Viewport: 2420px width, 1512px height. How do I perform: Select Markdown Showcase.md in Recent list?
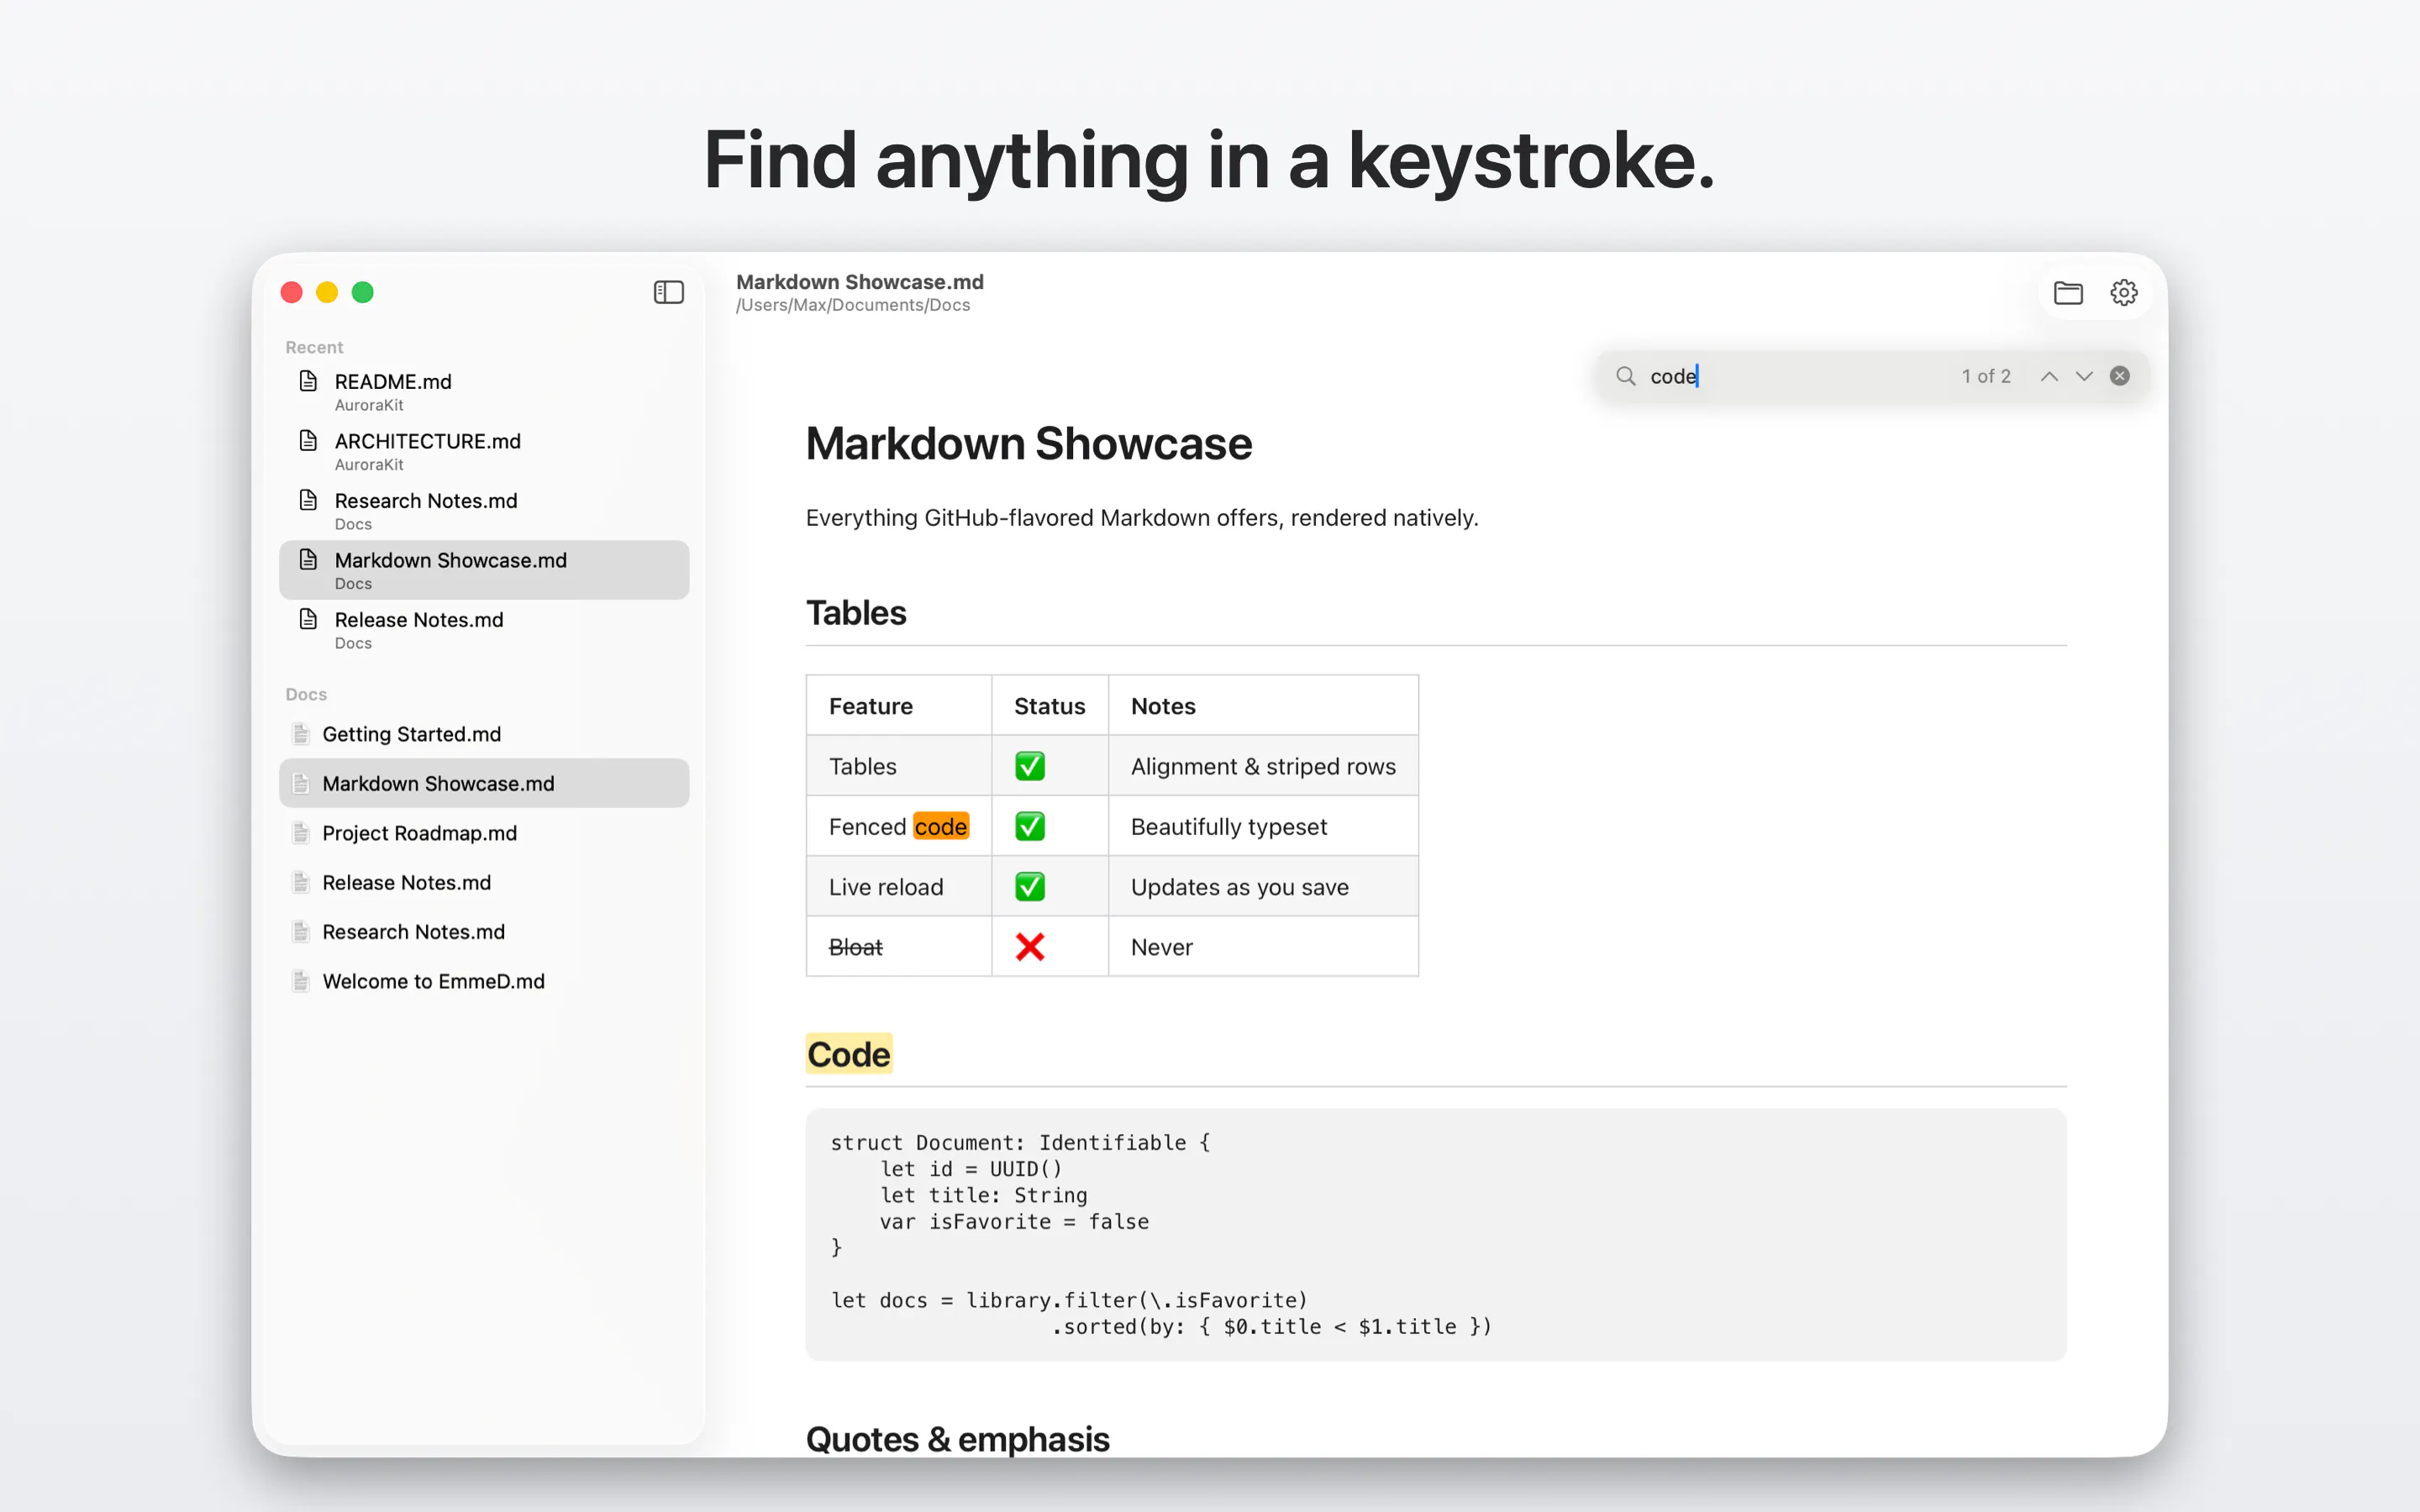point(484,570)
